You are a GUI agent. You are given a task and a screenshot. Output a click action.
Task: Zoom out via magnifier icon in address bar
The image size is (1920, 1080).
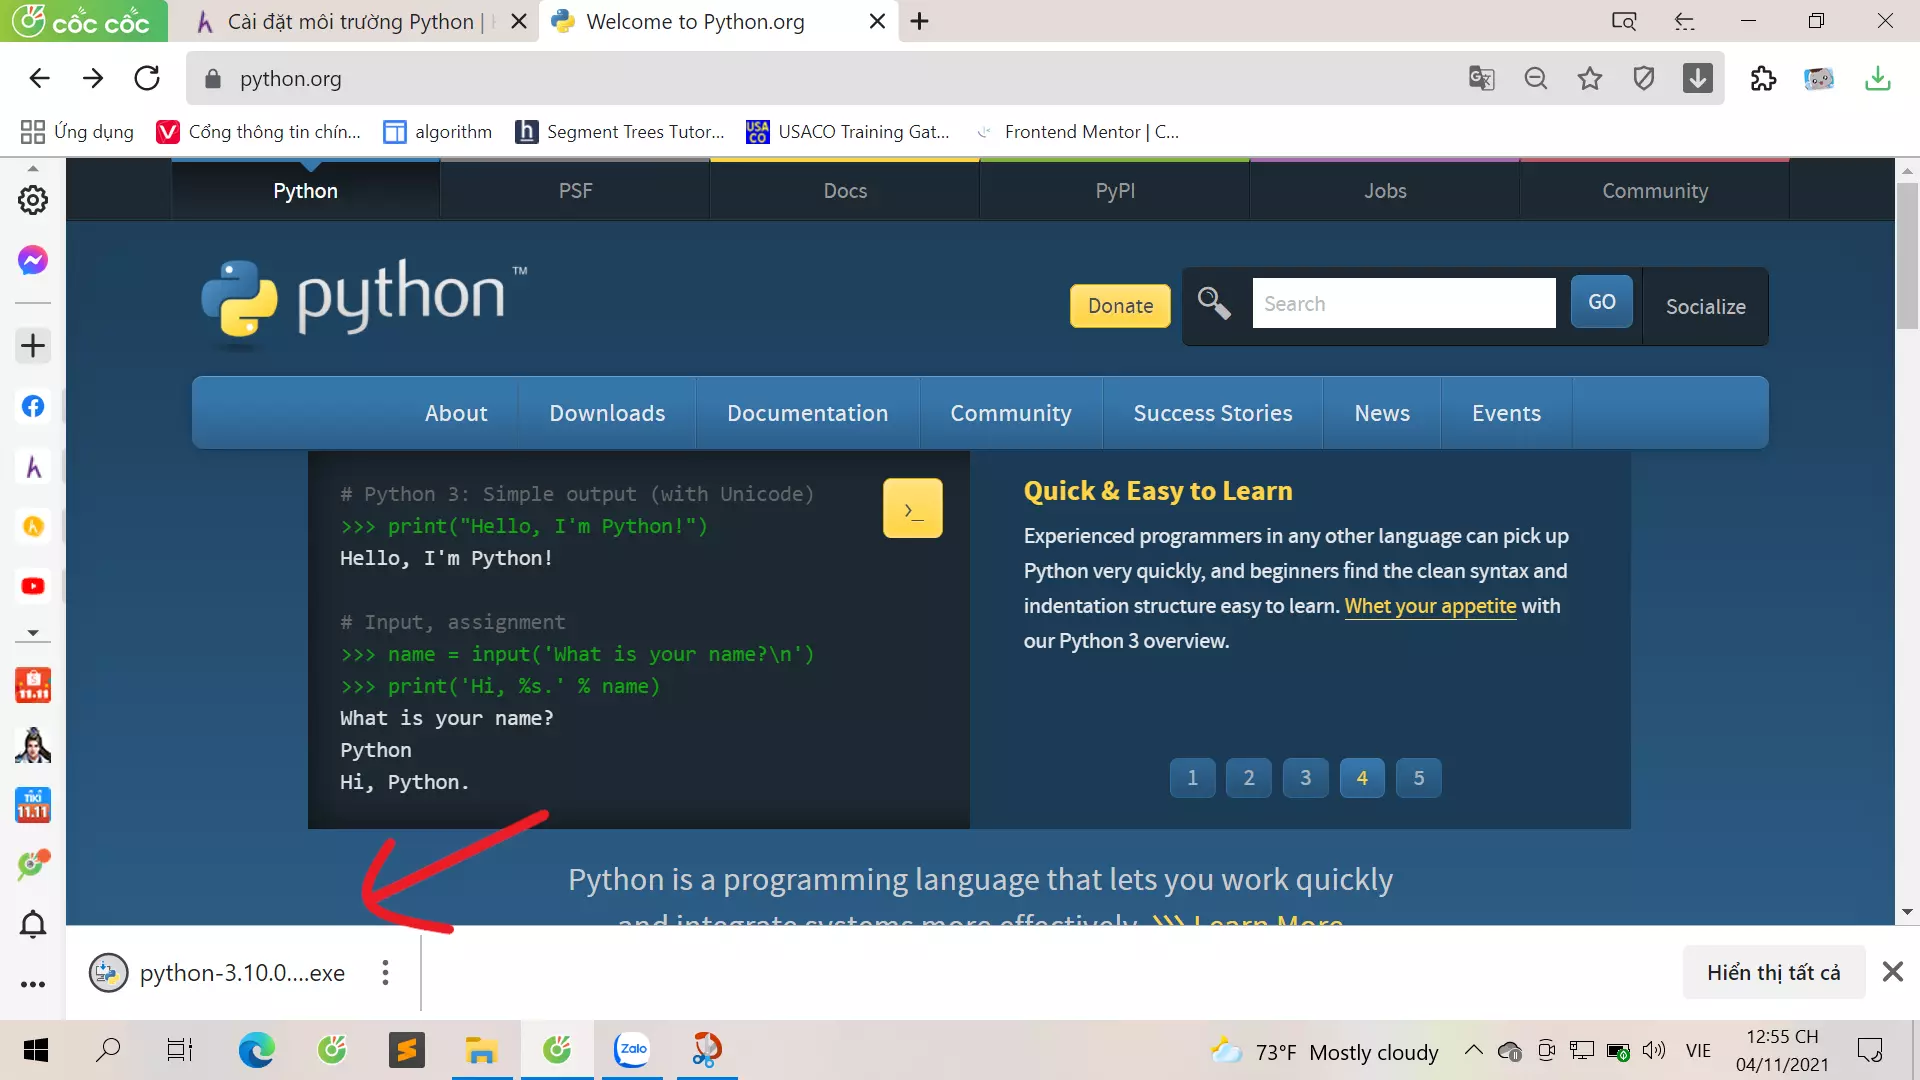click(x=1536, y=78)
